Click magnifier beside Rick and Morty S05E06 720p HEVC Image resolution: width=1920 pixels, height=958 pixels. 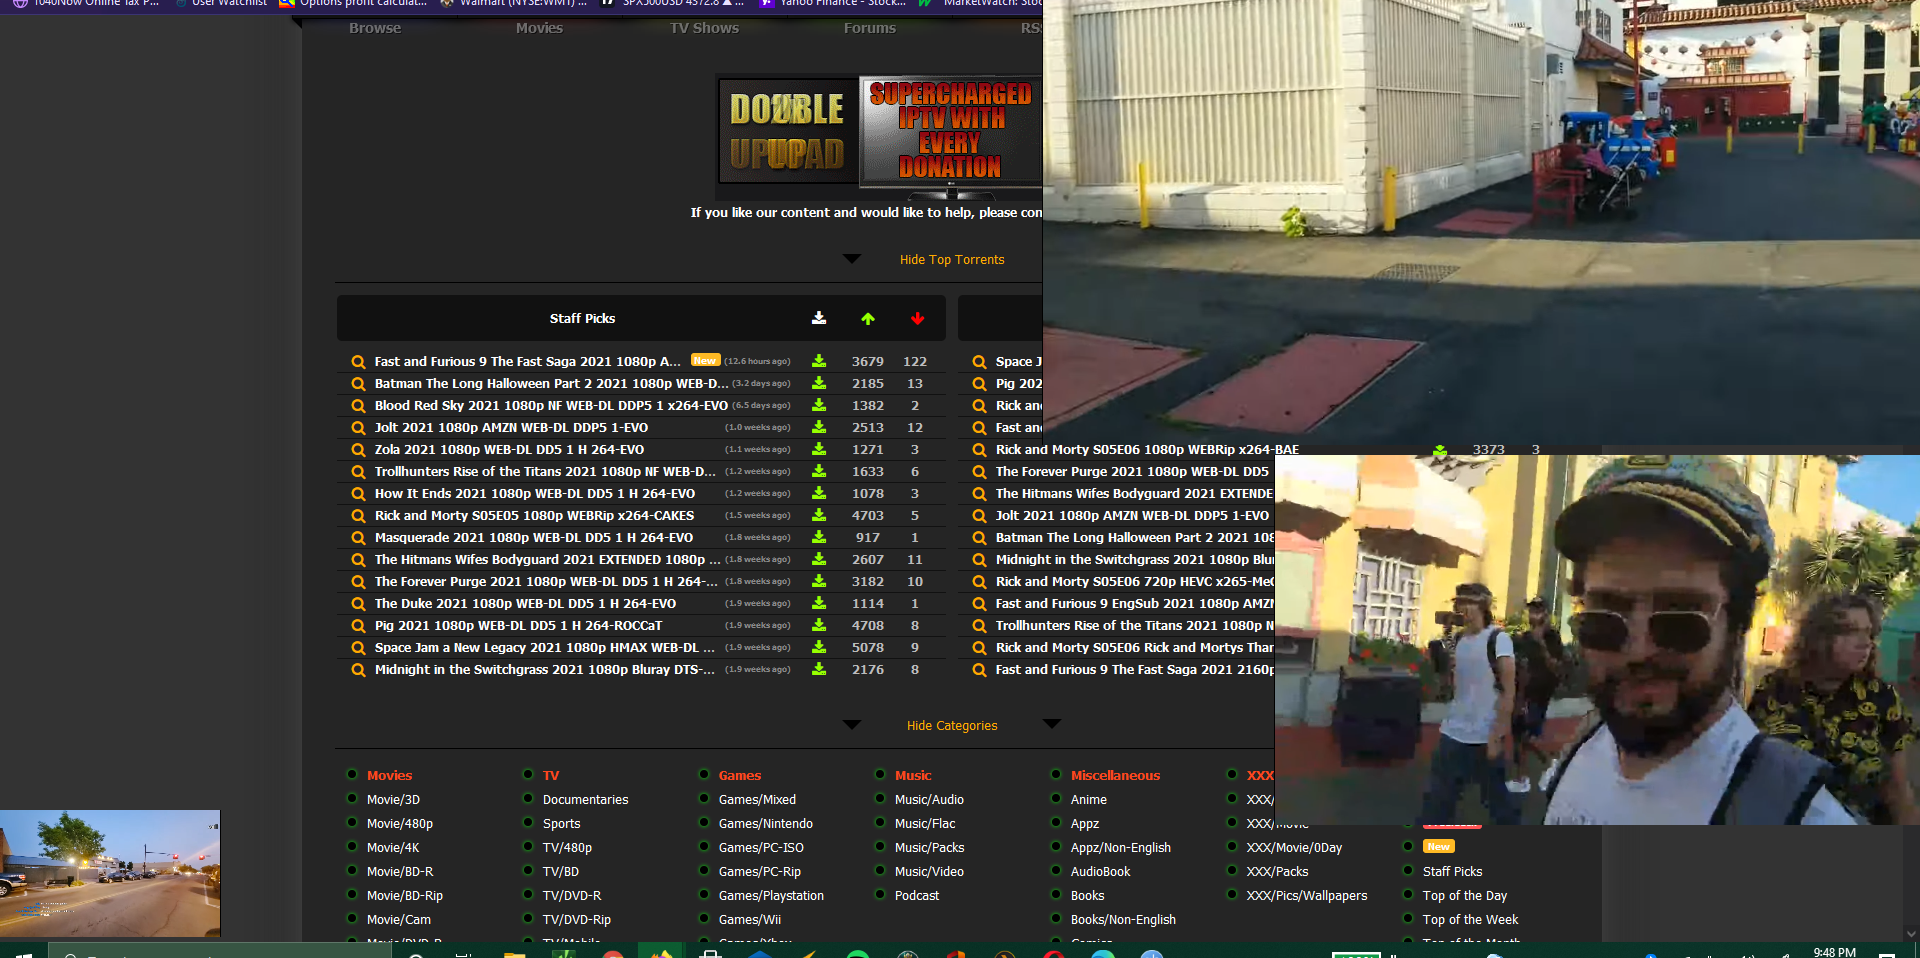[979, 582]
